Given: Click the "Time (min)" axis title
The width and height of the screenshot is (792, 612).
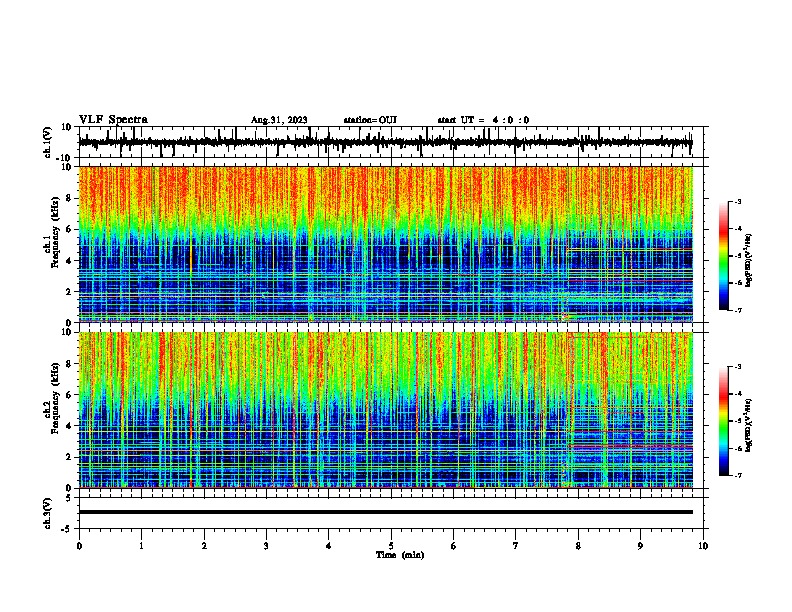Looking at the screenshot, I should [400, 555].
